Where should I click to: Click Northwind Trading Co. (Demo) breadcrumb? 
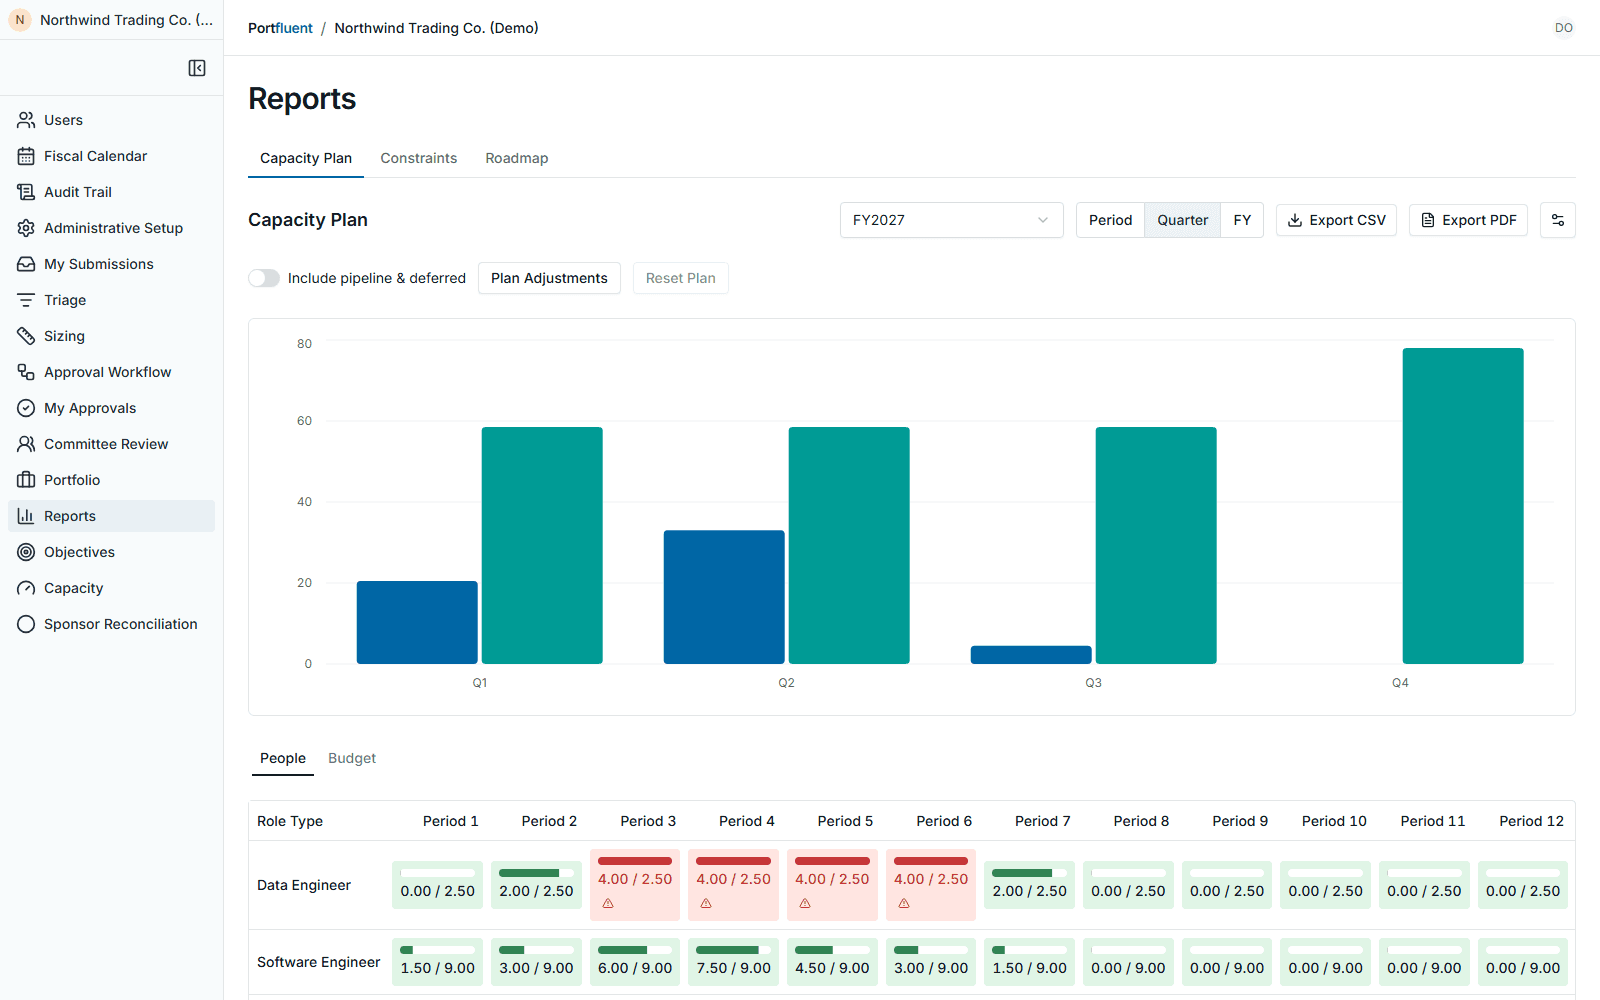436,28
